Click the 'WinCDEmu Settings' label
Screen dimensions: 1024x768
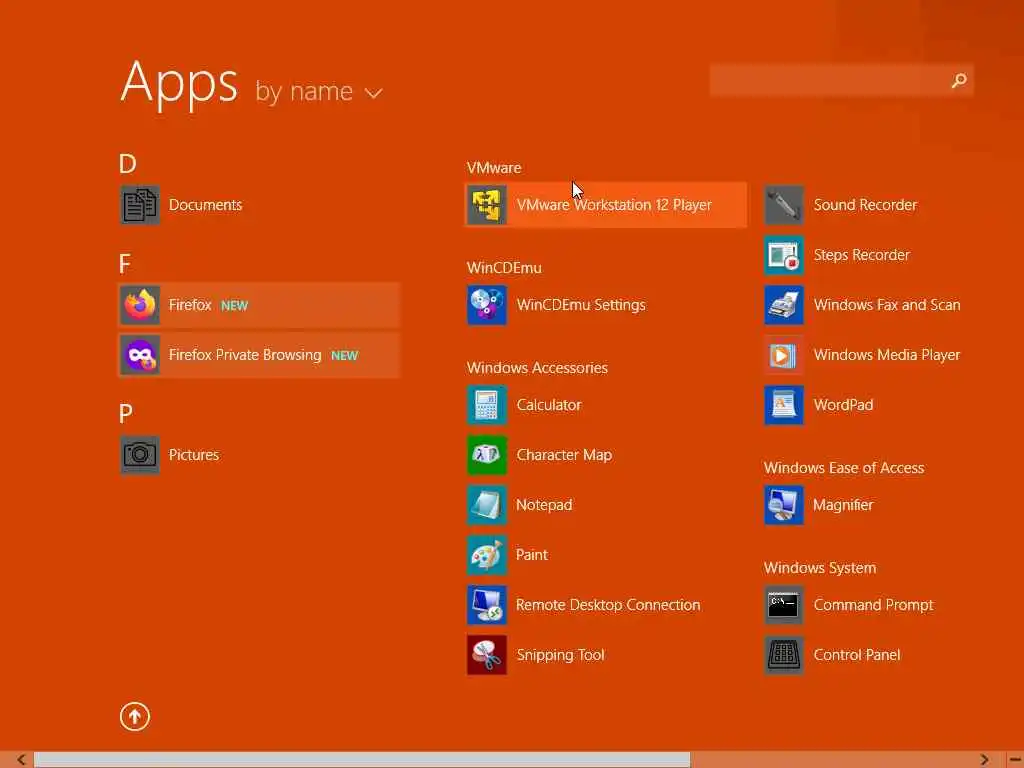click(581, 305)
